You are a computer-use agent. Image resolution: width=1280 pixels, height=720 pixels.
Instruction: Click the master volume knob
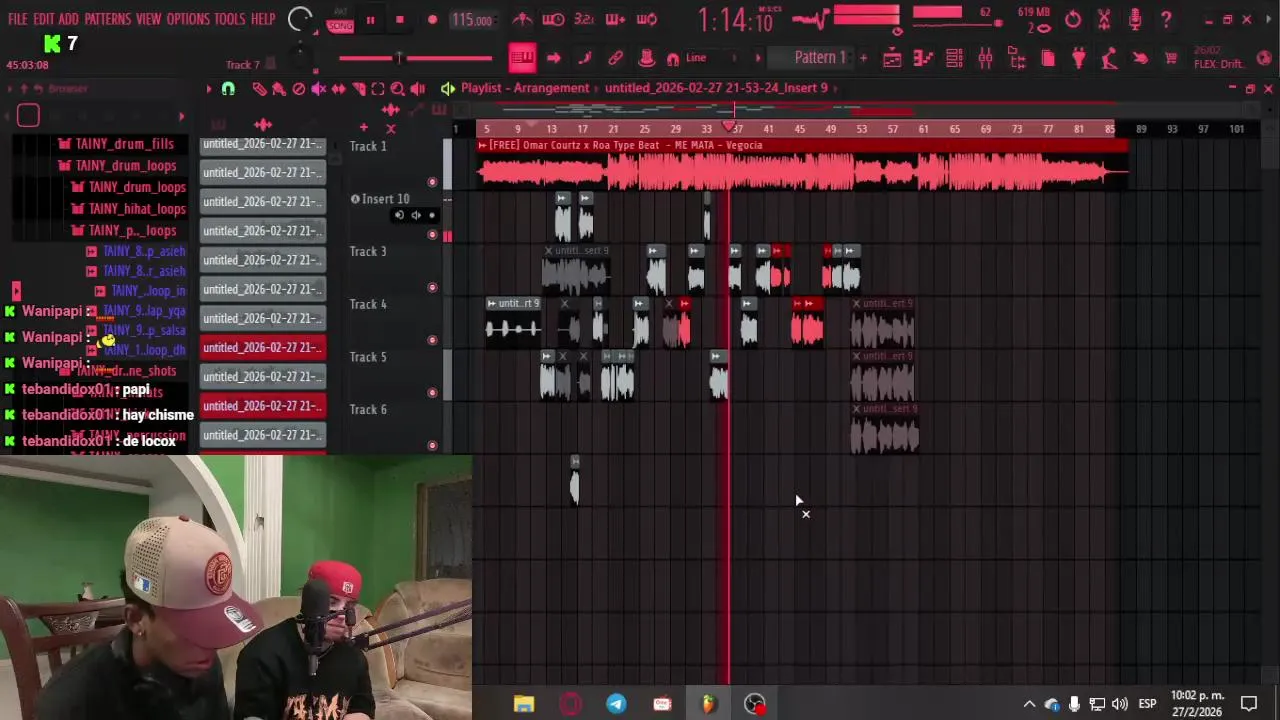click(x=300, y=19)
